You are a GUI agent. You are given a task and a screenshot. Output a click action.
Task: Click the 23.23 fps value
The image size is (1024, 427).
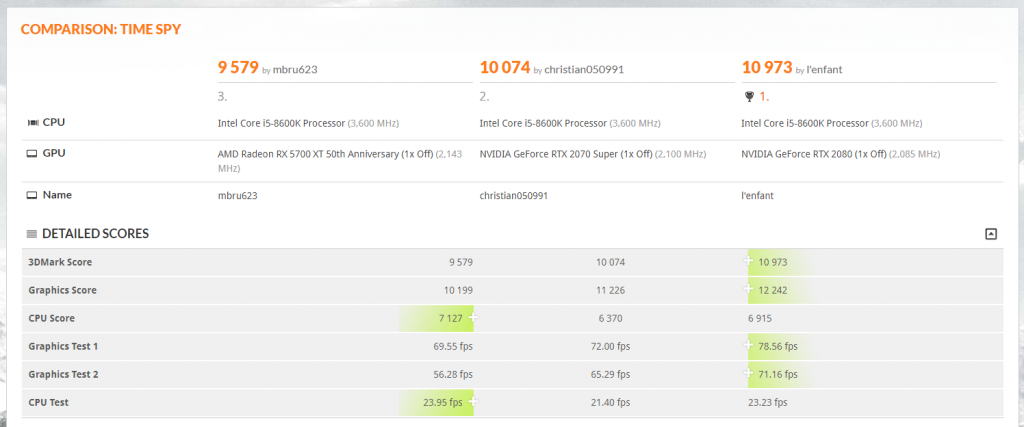pyautogui.click(x=768, y=403)
